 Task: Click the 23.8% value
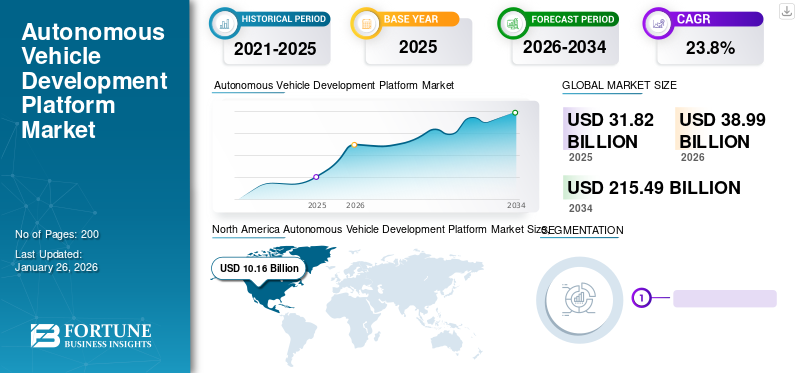(x=710, y=48)
